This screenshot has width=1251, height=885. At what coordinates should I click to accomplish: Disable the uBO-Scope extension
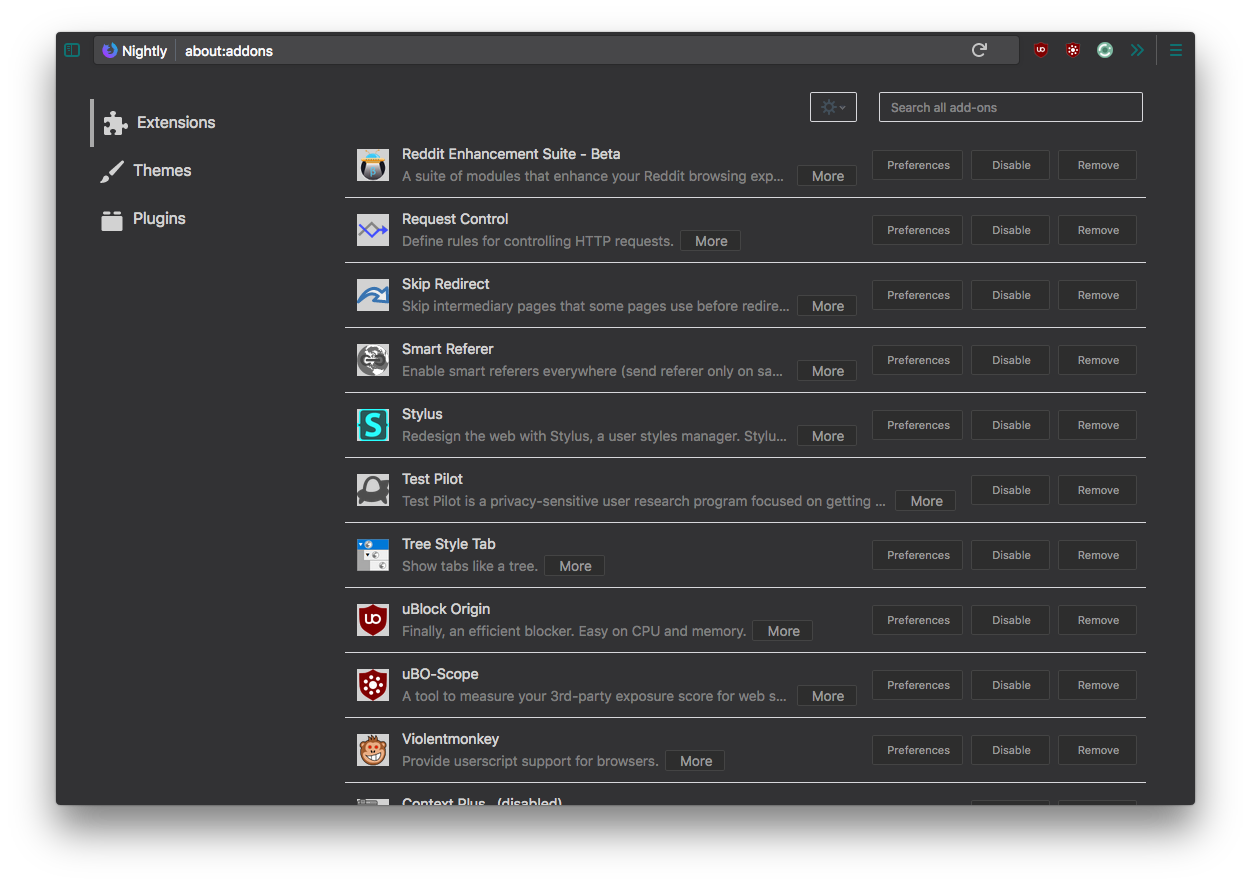click(1011, 685)
